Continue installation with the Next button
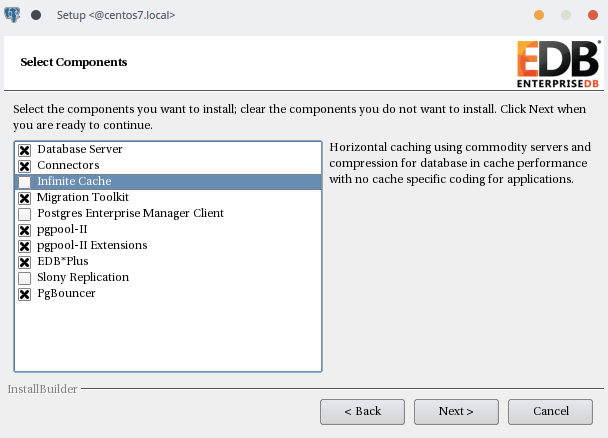Image resolution: width=608 pixels, height=438 pixels. pos(456,412)
